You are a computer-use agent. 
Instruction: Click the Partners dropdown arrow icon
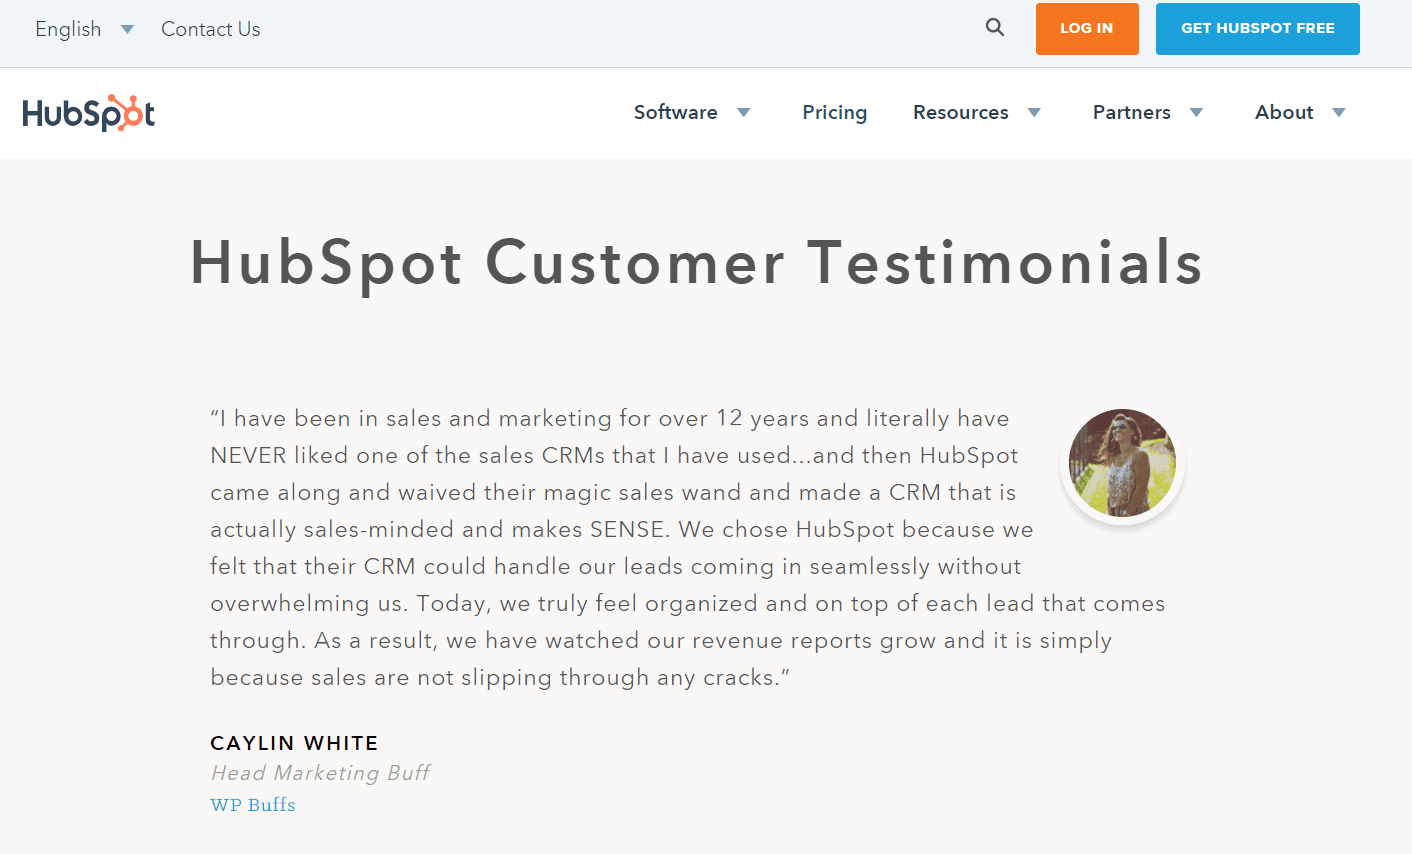tap(1197, 113)
